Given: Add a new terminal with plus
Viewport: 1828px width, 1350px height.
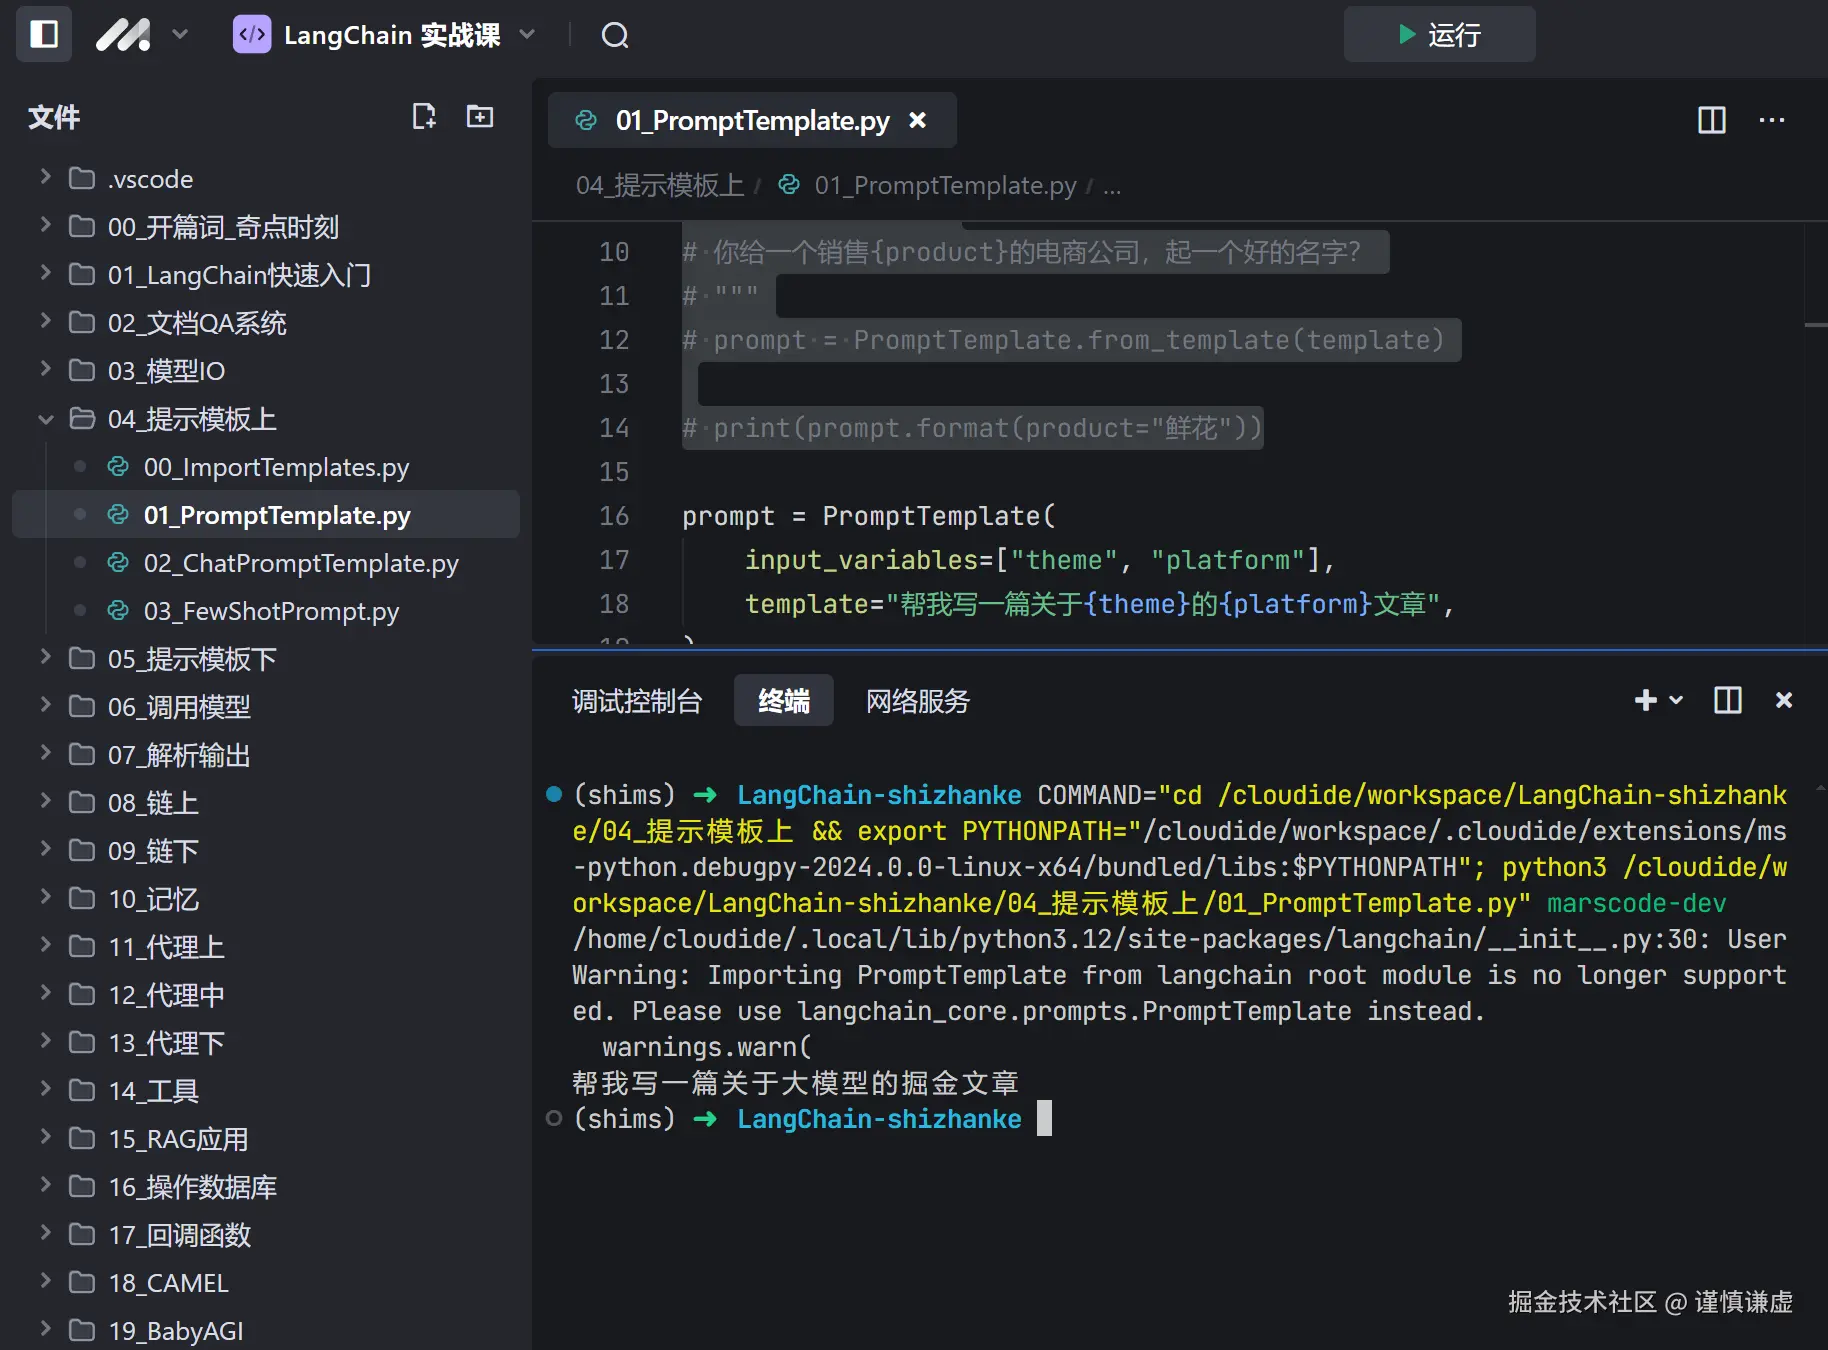Looking at the screenshot, I should point(1645,700).
